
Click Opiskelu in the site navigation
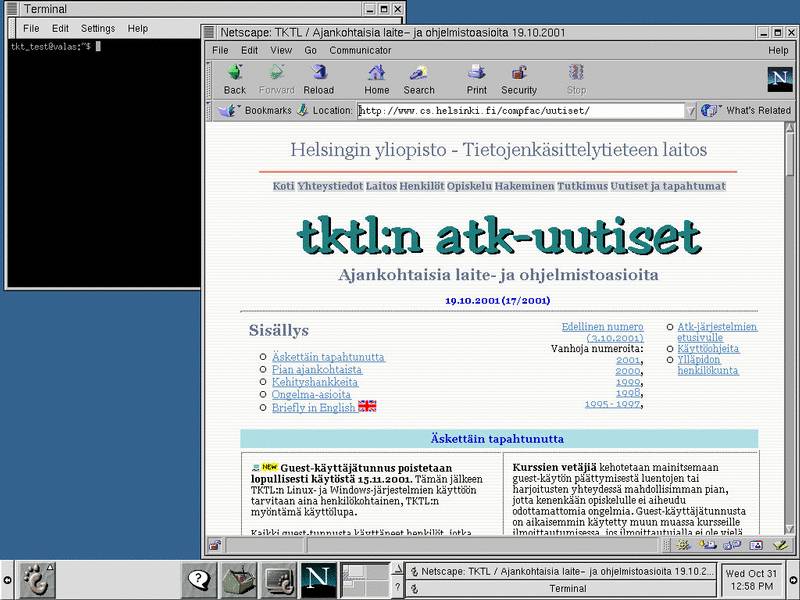pos(469,186)
